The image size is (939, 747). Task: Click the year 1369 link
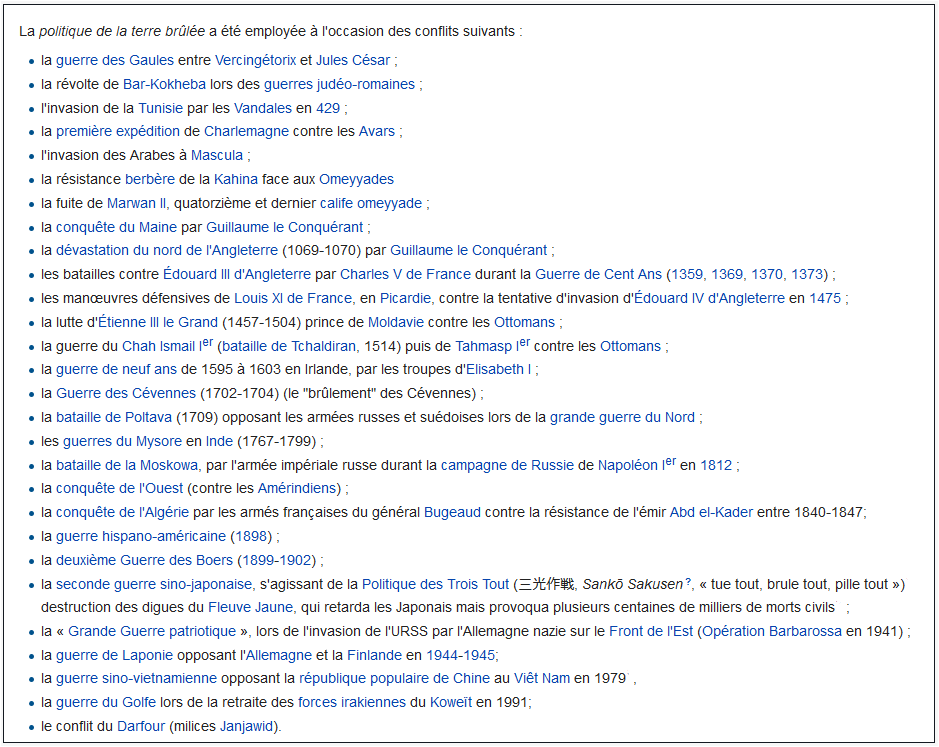pos(727,274)
